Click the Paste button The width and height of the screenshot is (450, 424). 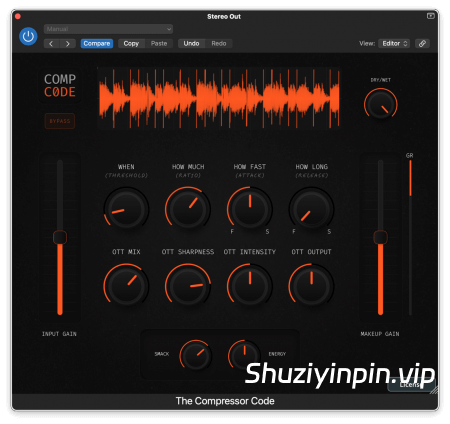(x=159, y=44)
